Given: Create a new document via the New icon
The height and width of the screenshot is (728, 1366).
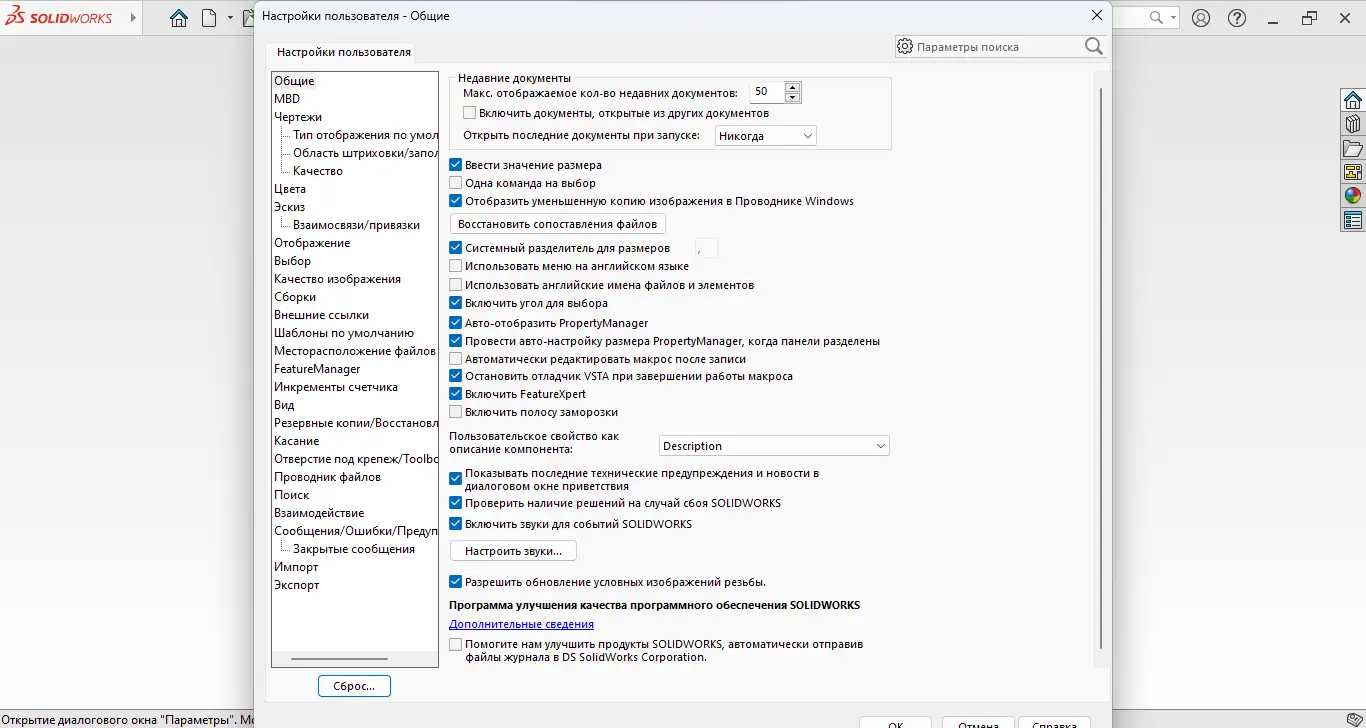Looking at the screenshot, I should point(208,18).
